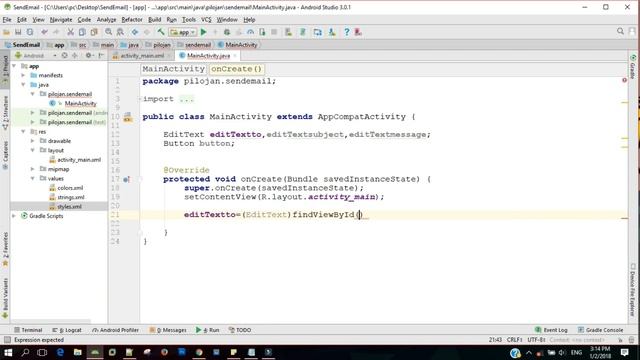
Task: Select MainActivity in the project tree
Action: [x=80, y=103]
